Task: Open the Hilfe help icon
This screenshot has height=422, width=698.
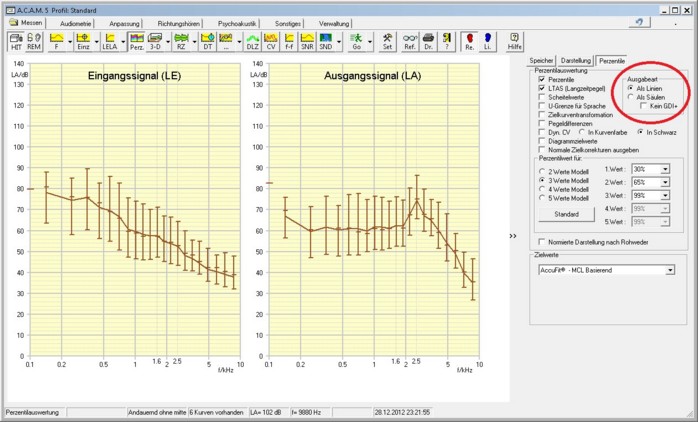Action: [x=515, y=41]
